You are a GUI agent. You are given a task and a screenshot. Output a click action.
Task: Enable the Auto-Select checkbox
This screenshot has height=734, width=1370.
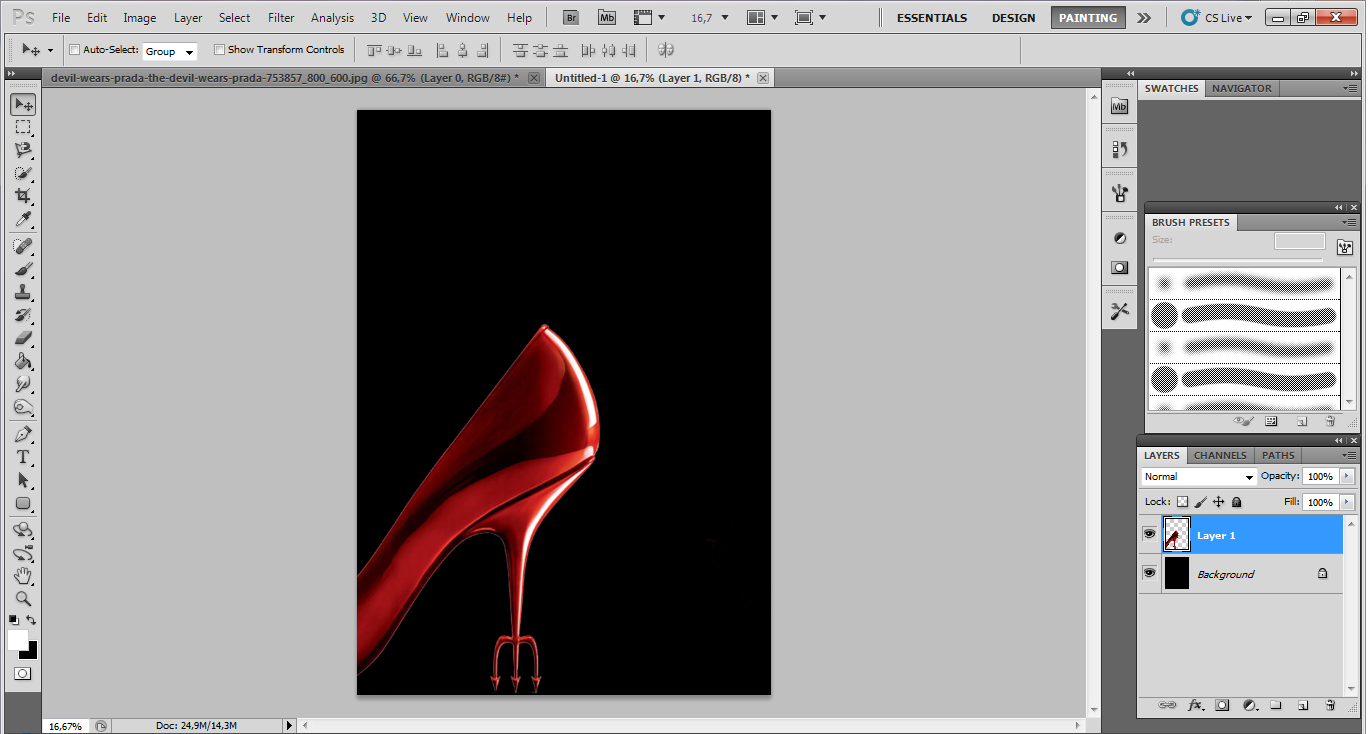[75, 50]
